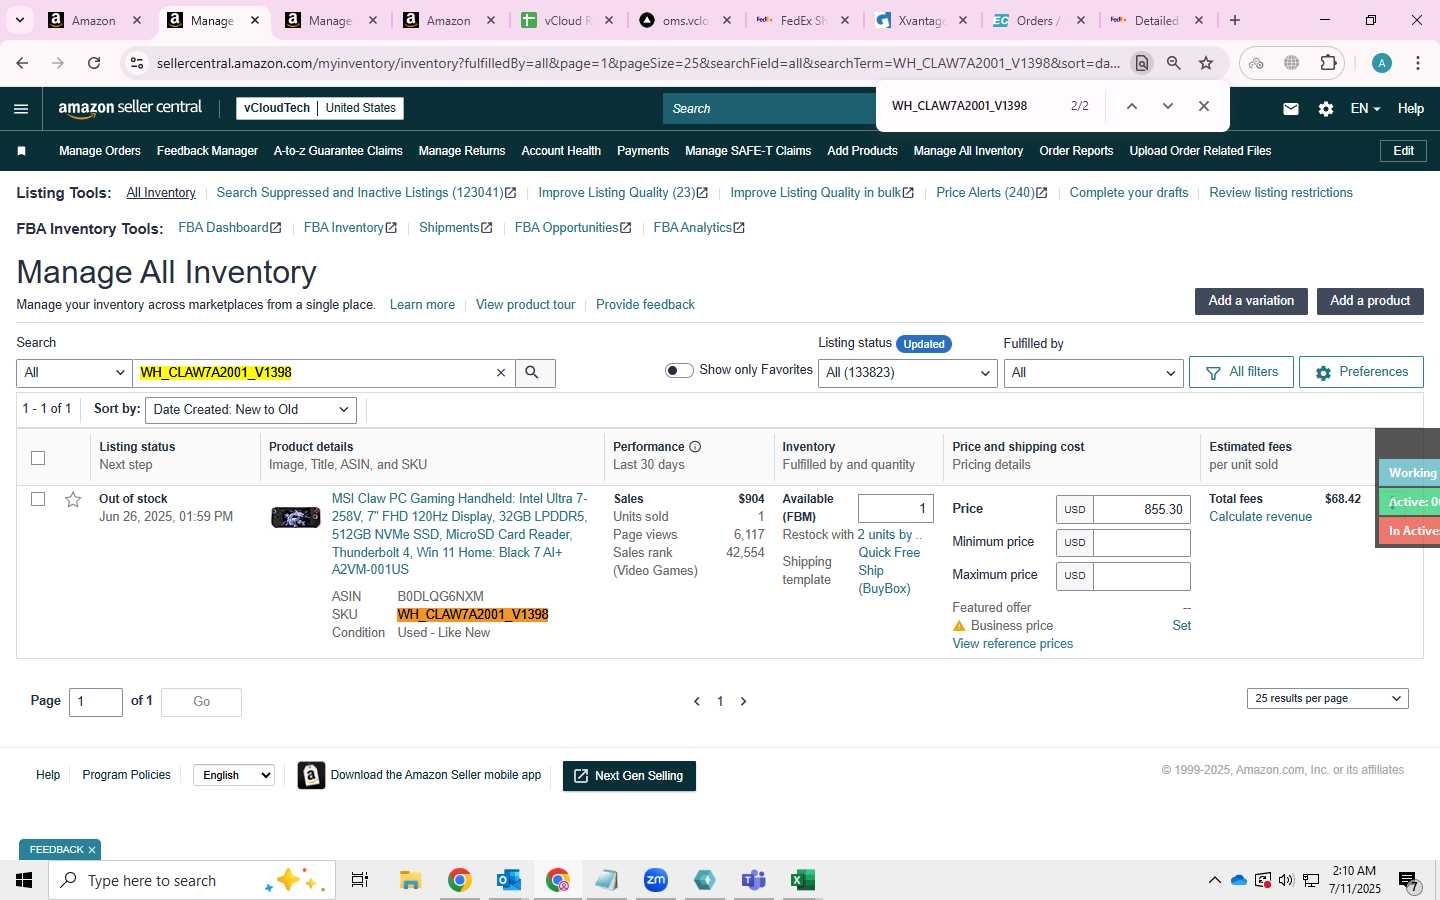The image size is (1440, 900).
Task: Open Outlook from the taskbar
Action: pos(508,880)
